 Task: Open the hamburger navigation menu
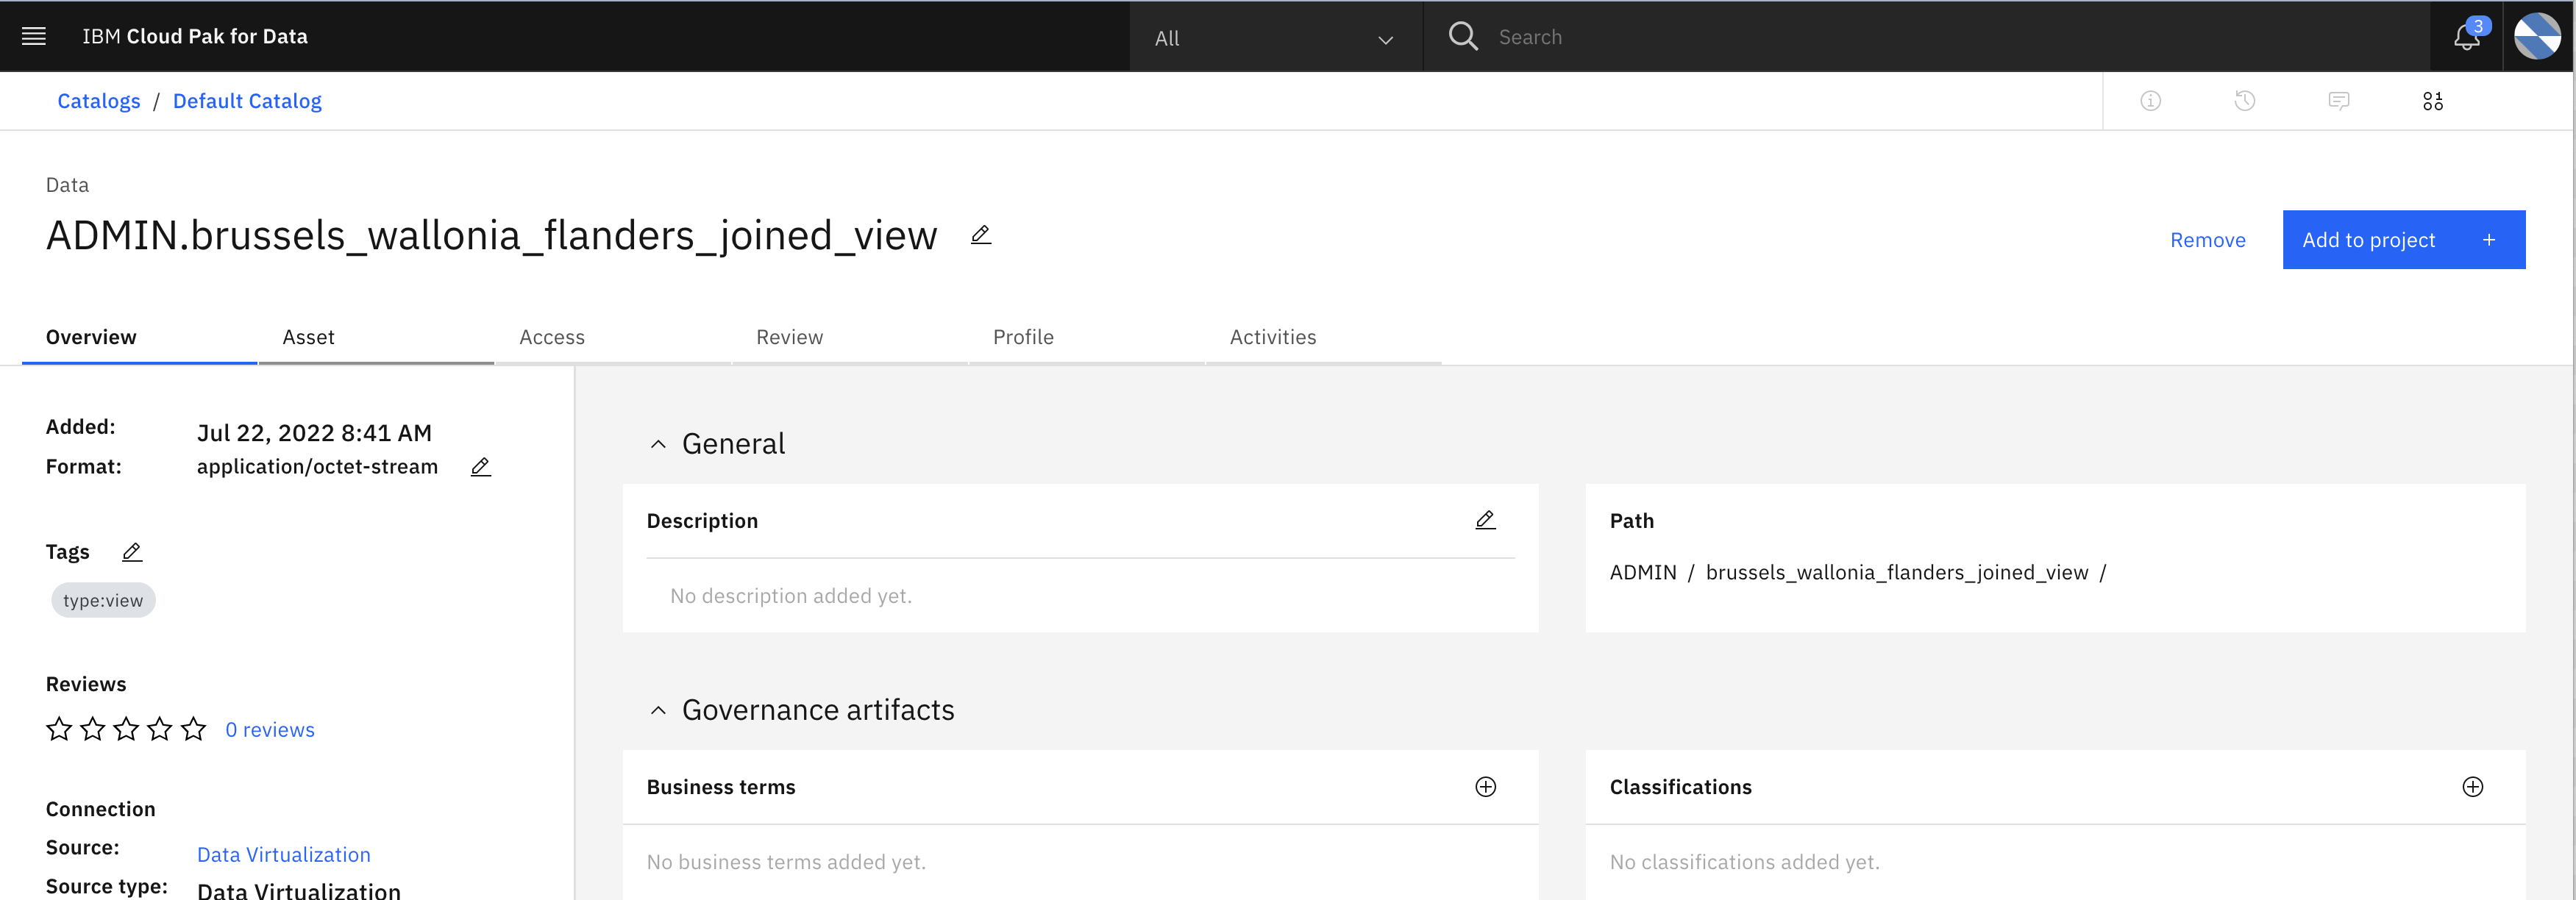coord(34,36)
